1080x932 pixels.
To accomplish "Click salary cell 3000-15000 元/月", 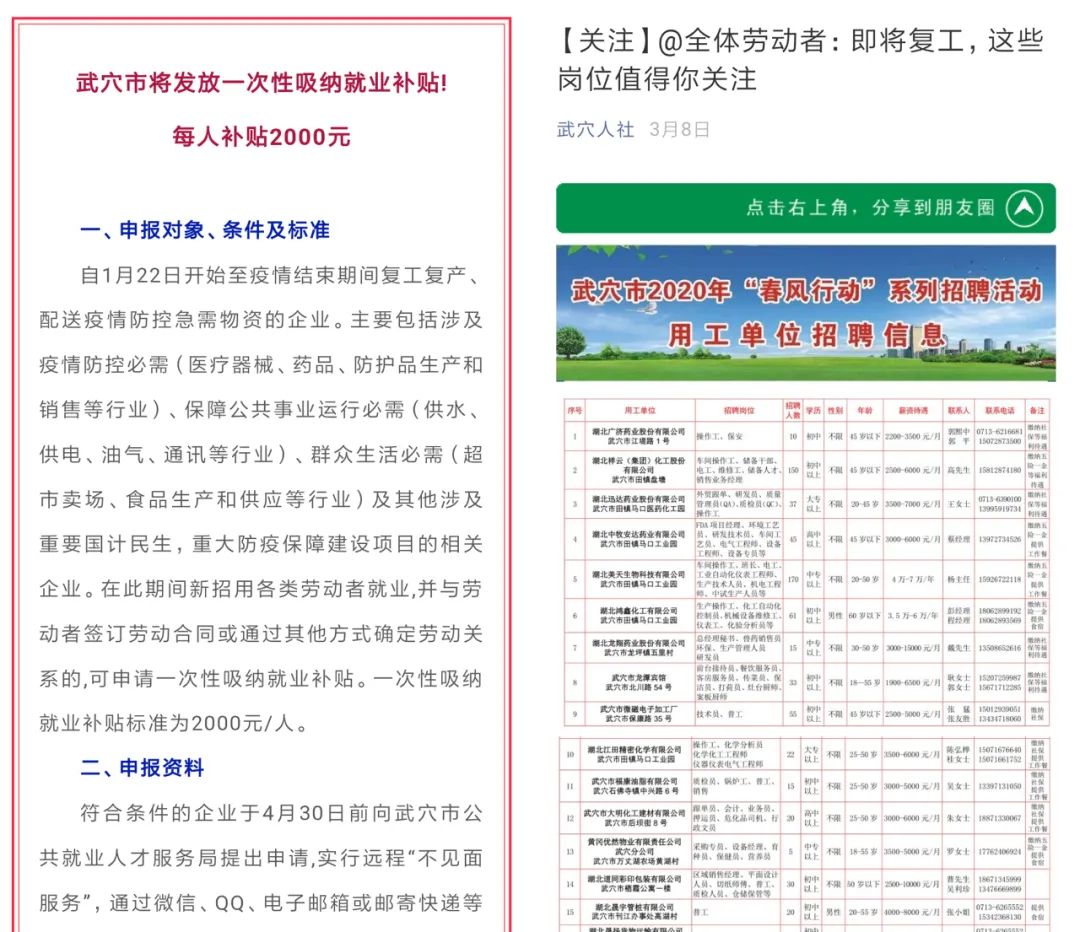I will pyautogui.click(x=913, y=648).
